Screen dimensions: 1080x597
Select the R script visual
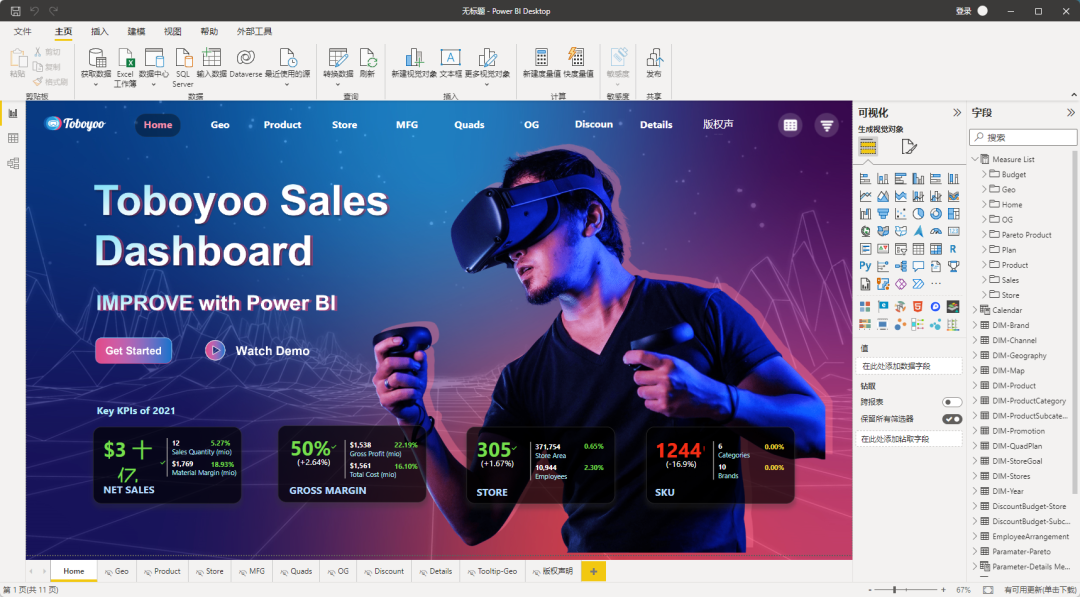(x=953, y=249)
